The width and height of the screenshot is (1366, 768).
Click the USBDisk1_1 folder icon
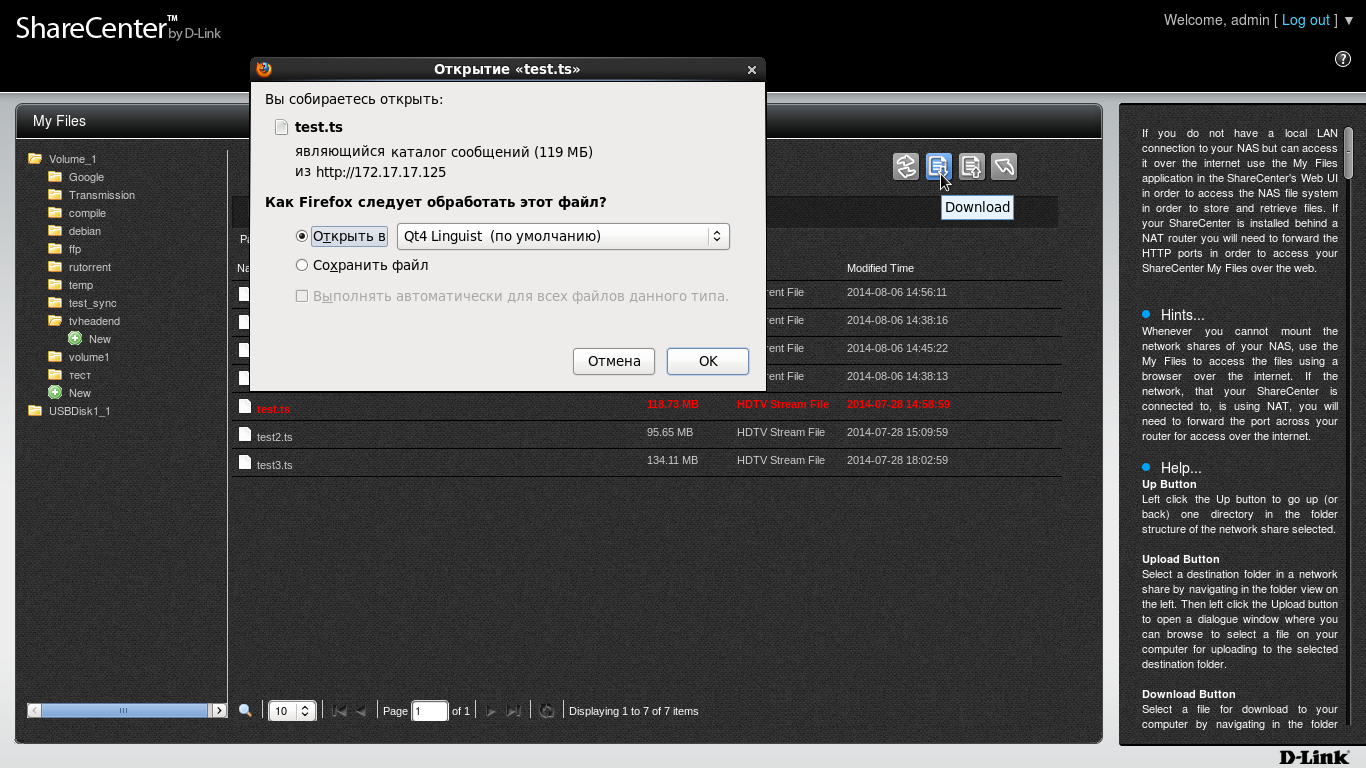point(35,410)
